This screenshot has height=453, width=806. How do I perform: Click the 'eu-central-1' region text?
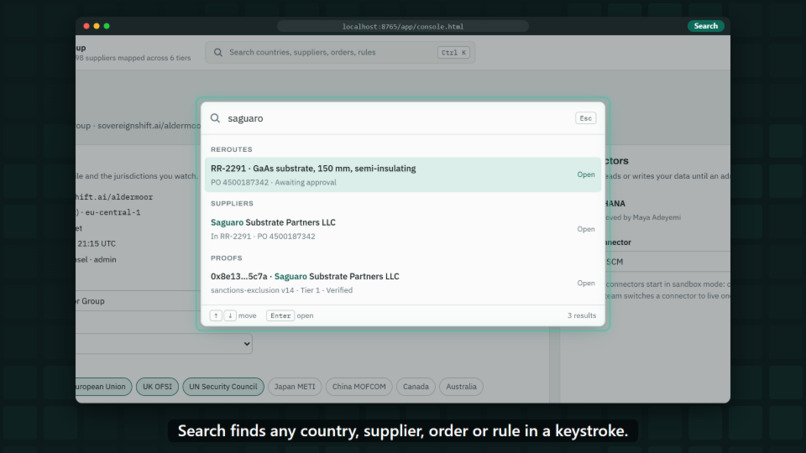(113, 212)
